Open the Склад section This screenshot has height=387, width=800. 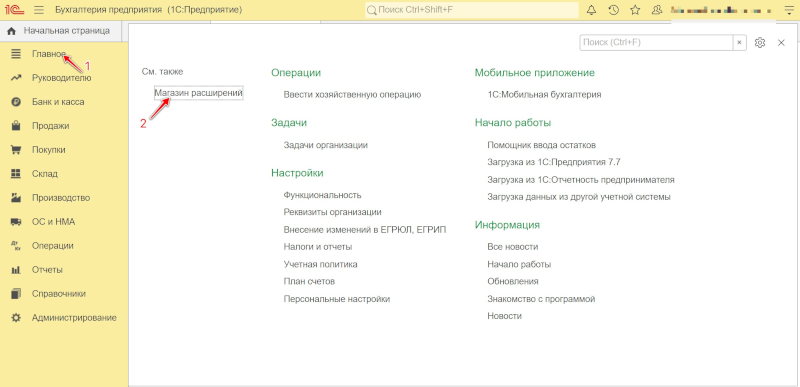pos(44,174)
